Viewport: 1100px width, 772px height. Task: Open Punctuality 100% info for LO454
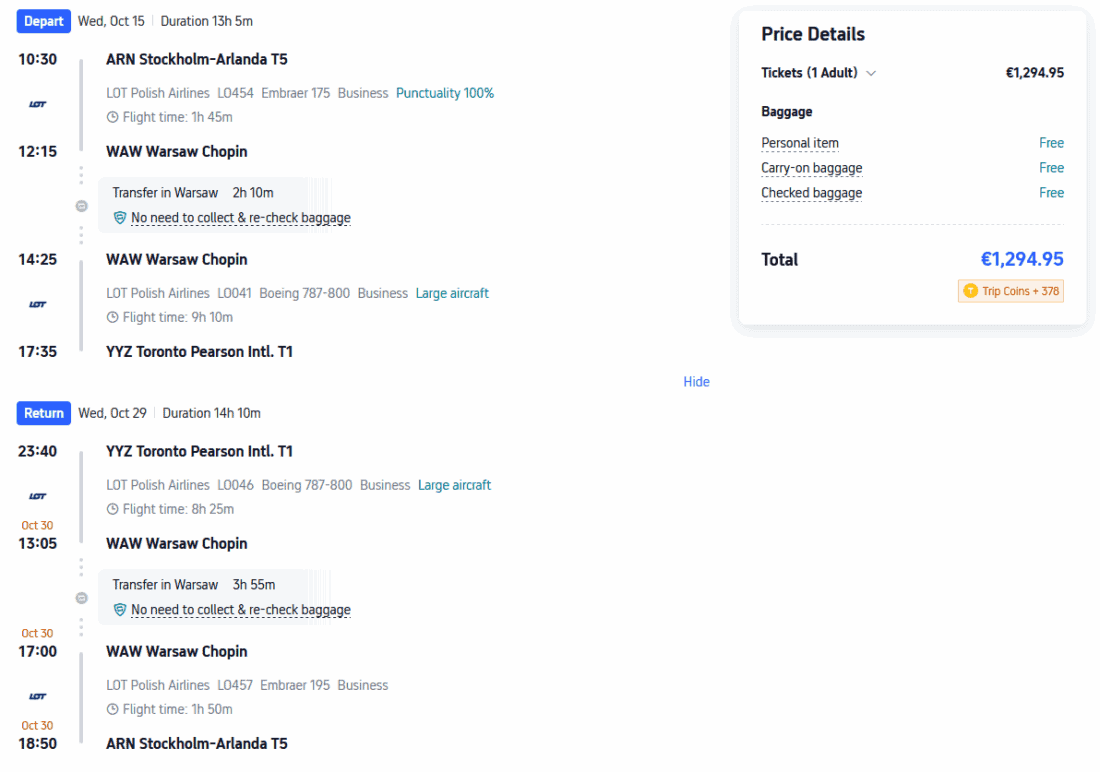point(445,93)
